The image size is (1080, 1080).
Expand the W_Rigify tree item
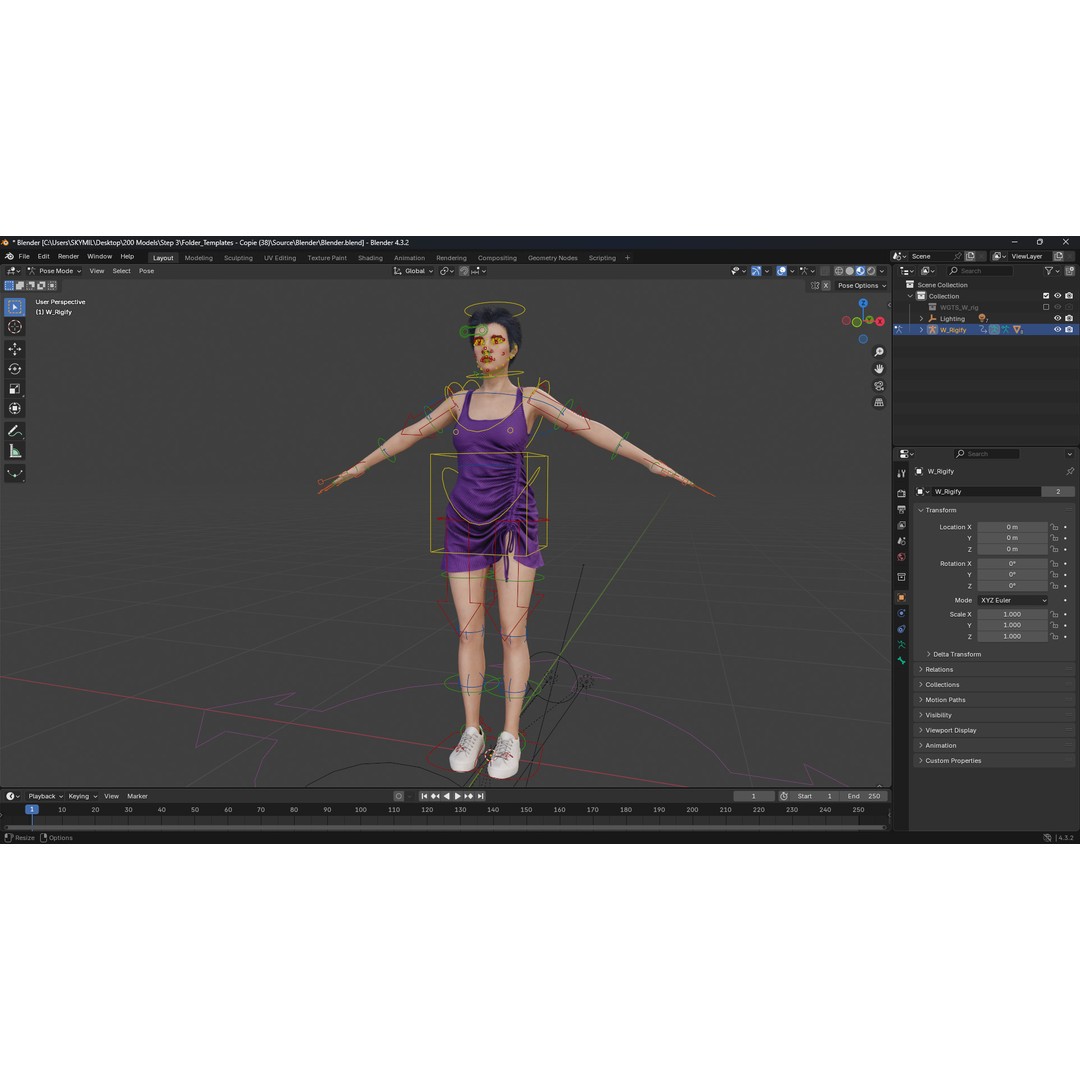tap(922, 330)
